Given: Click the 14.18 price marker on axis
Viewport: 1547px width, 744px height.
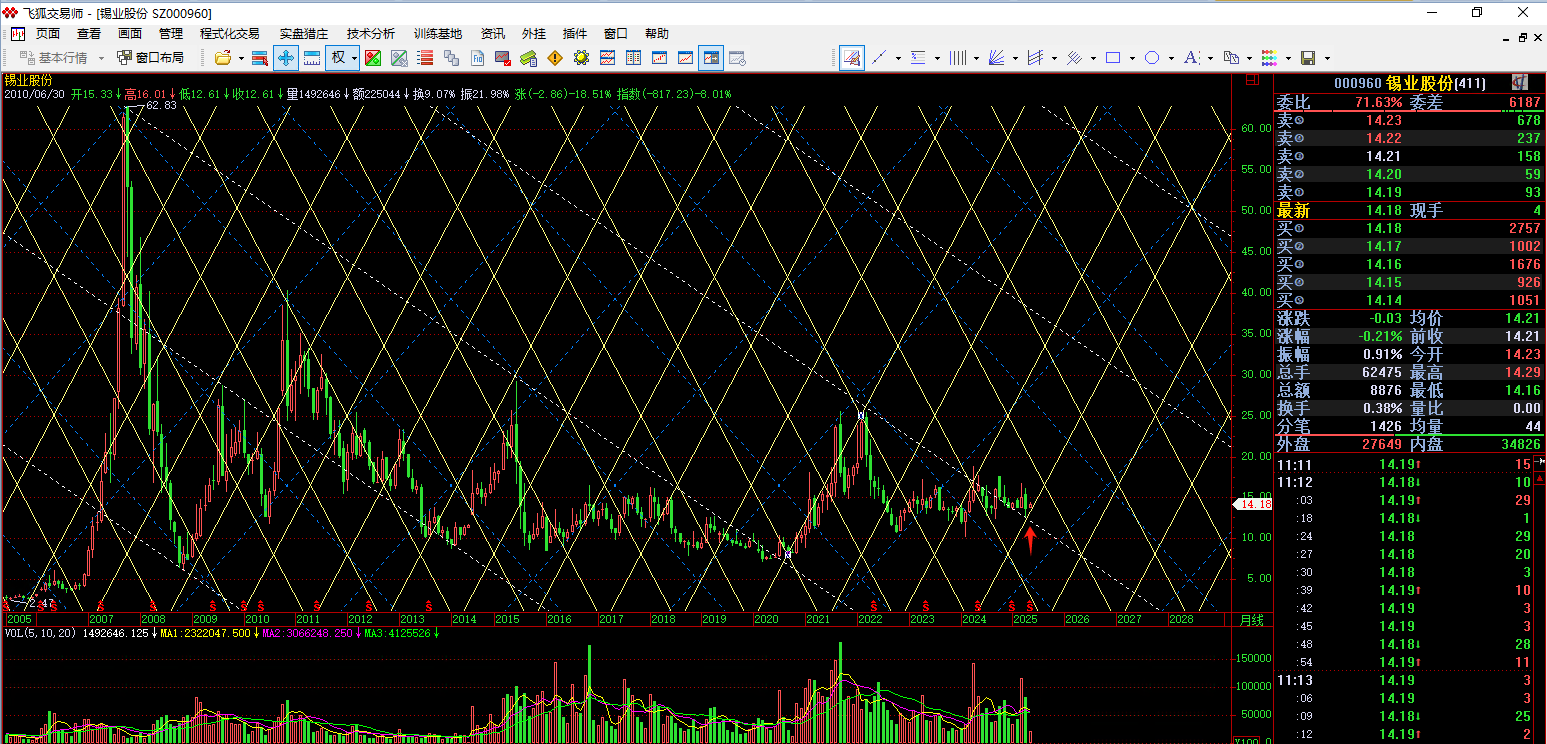Looking at the screenshot, I should [x=1255, y=505].
